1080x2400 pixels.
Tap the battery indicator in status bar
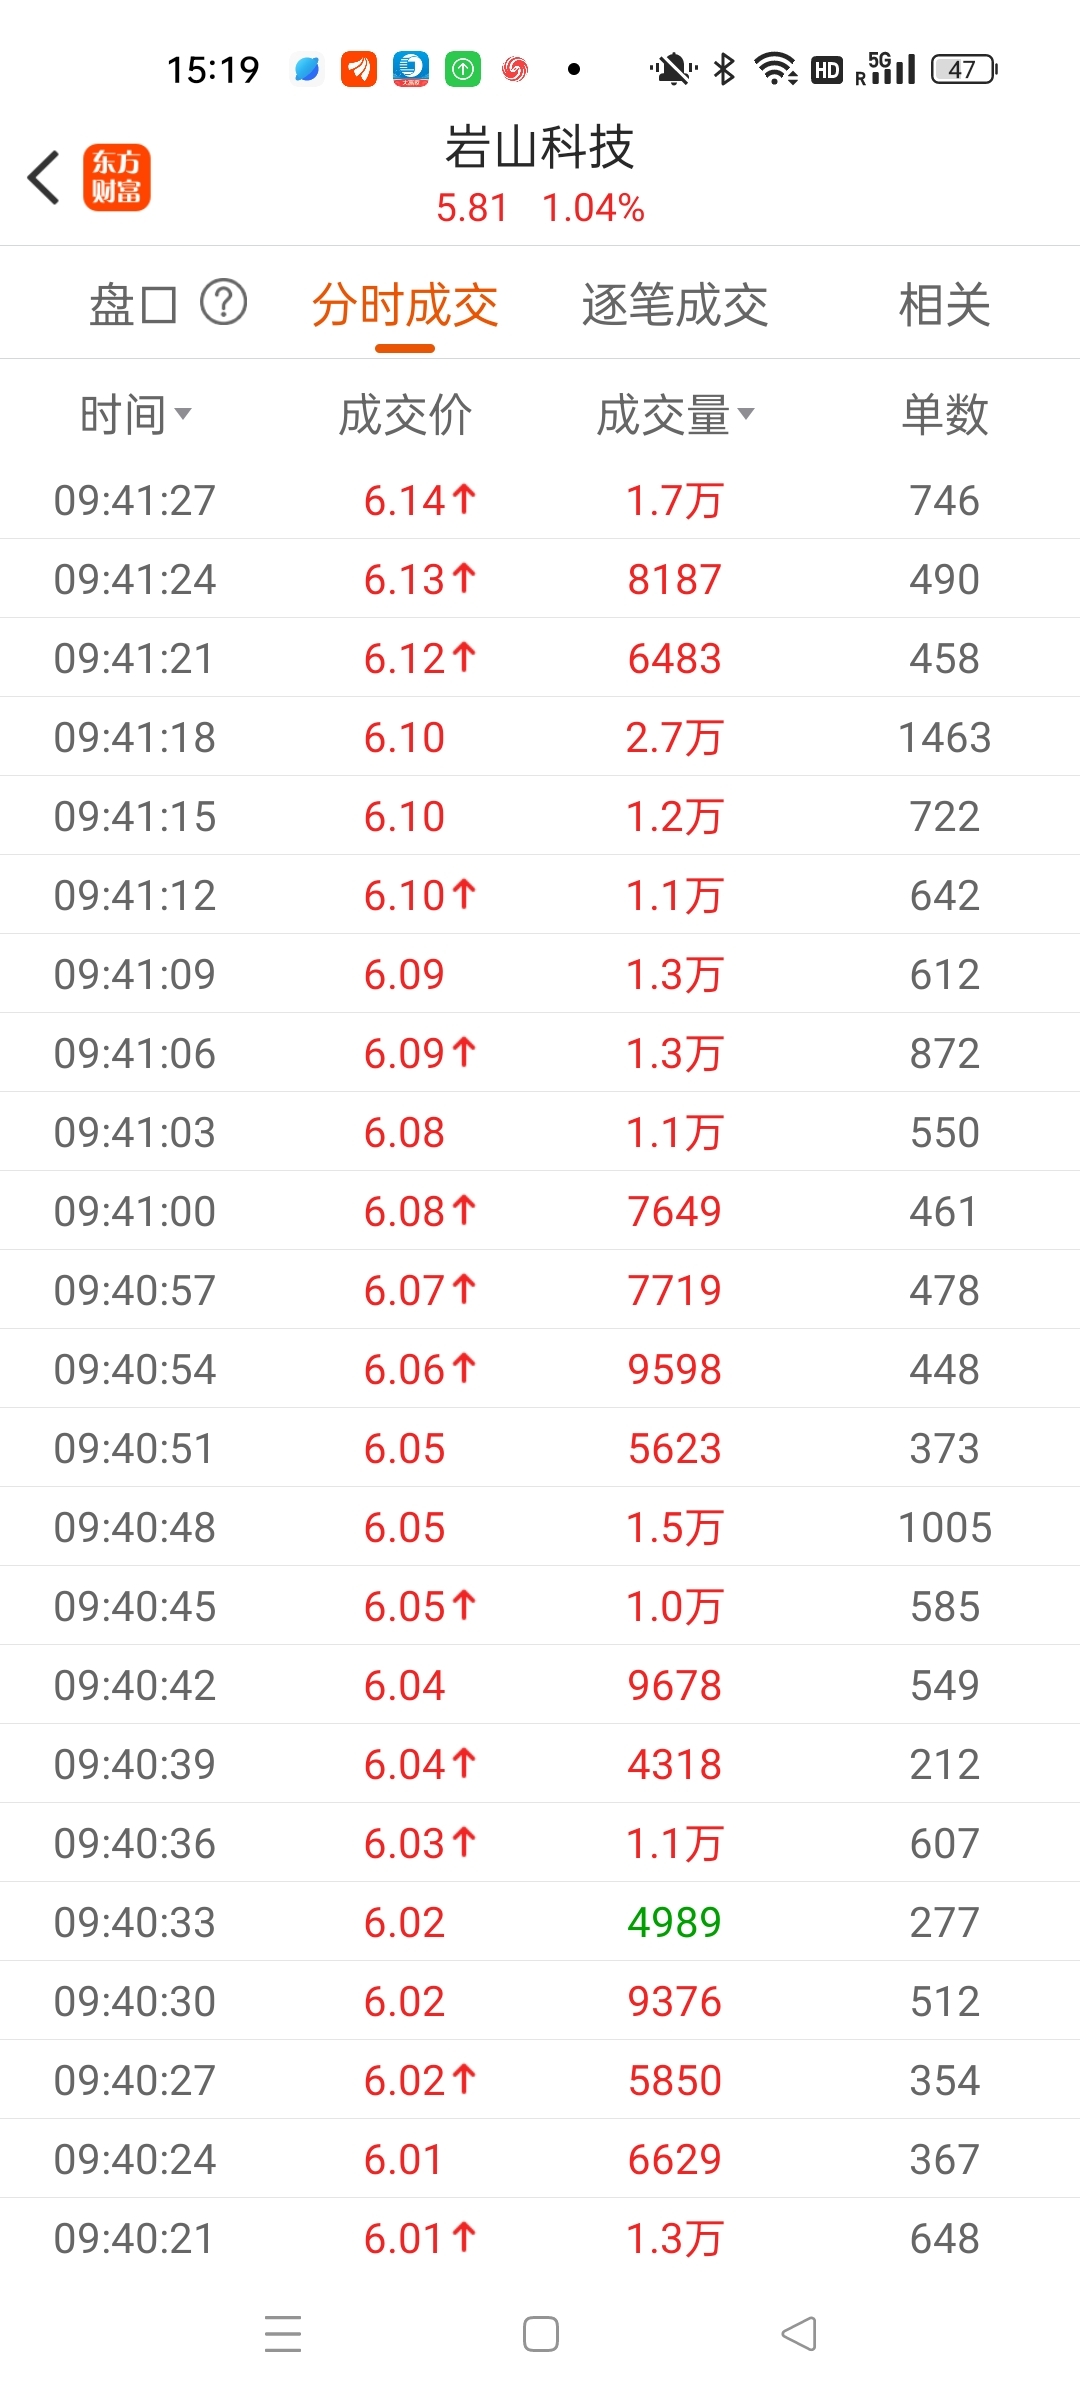coord(964,69)
